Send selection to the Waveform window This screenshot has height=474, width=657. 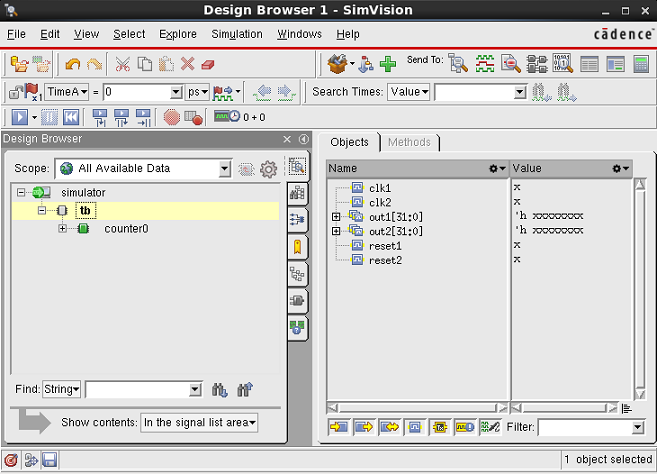(485, 64)
